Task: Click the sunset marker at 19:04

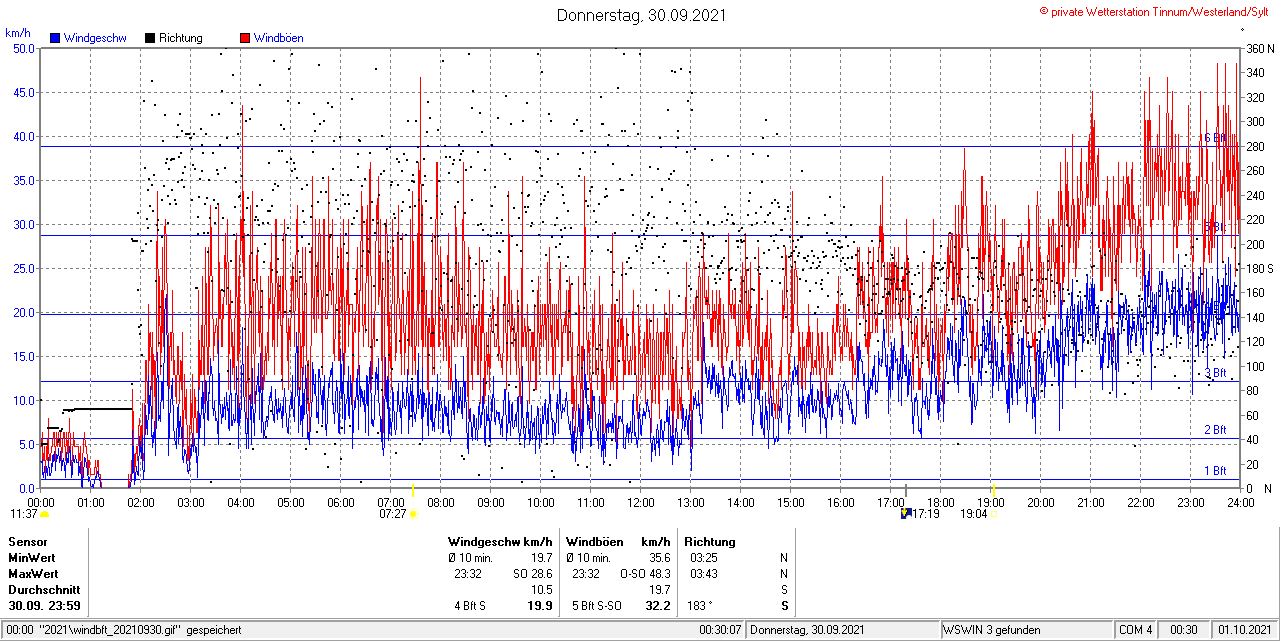Action: (994, 514)
